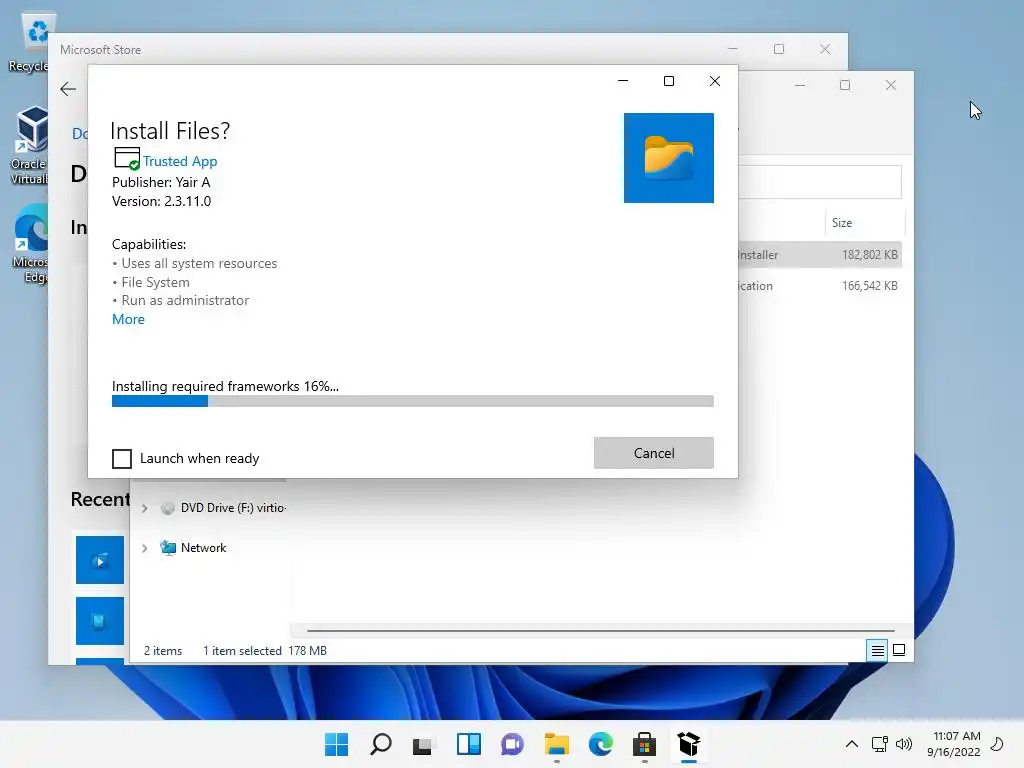Switch Explorer to large icons view
Viewport: 1024px width, 768px height.
click(x=899, y=650)
